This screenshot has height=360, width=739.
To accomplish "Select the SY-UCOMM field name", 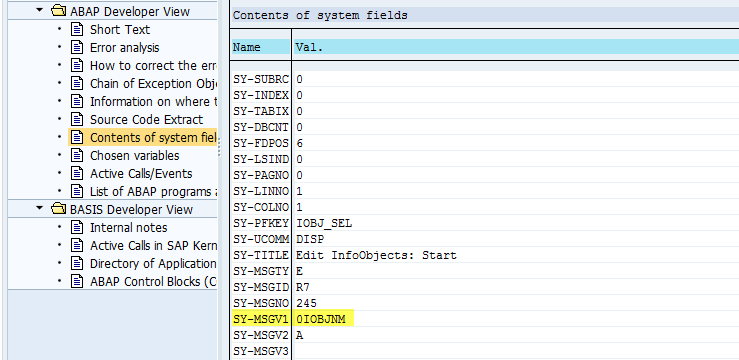I will 261,239.
